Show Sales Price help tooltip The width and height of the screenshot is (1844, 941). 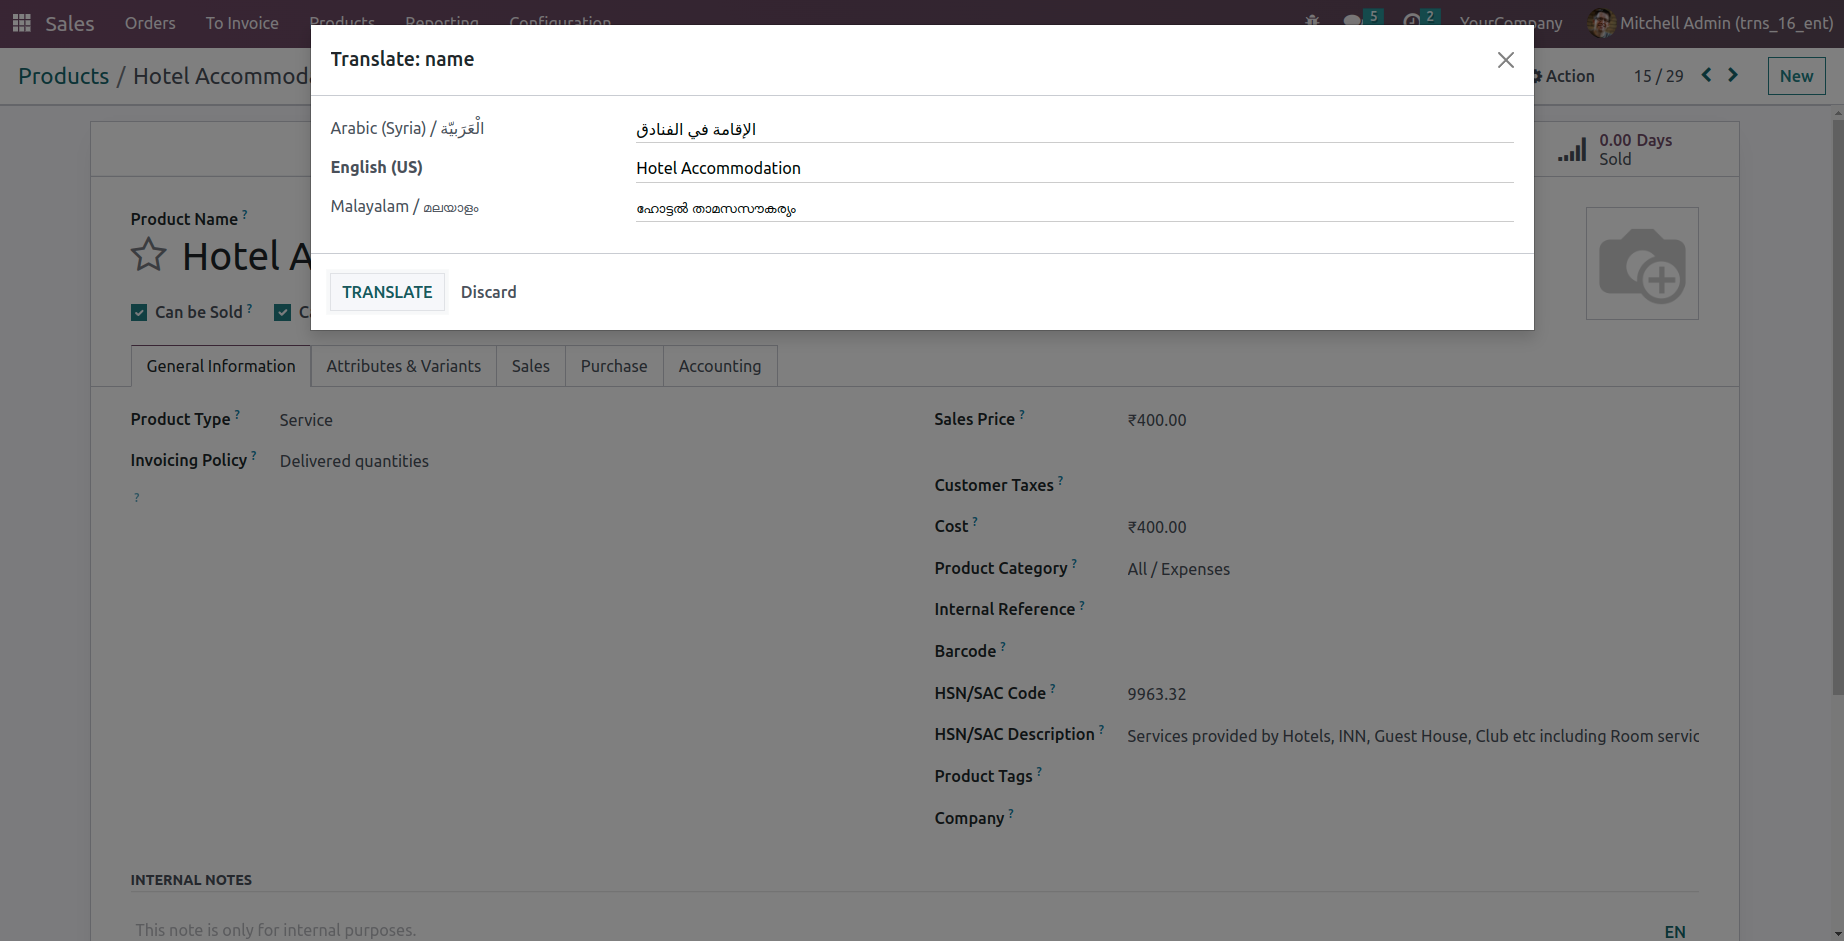pyautogui.click(x=1022, y=414)
